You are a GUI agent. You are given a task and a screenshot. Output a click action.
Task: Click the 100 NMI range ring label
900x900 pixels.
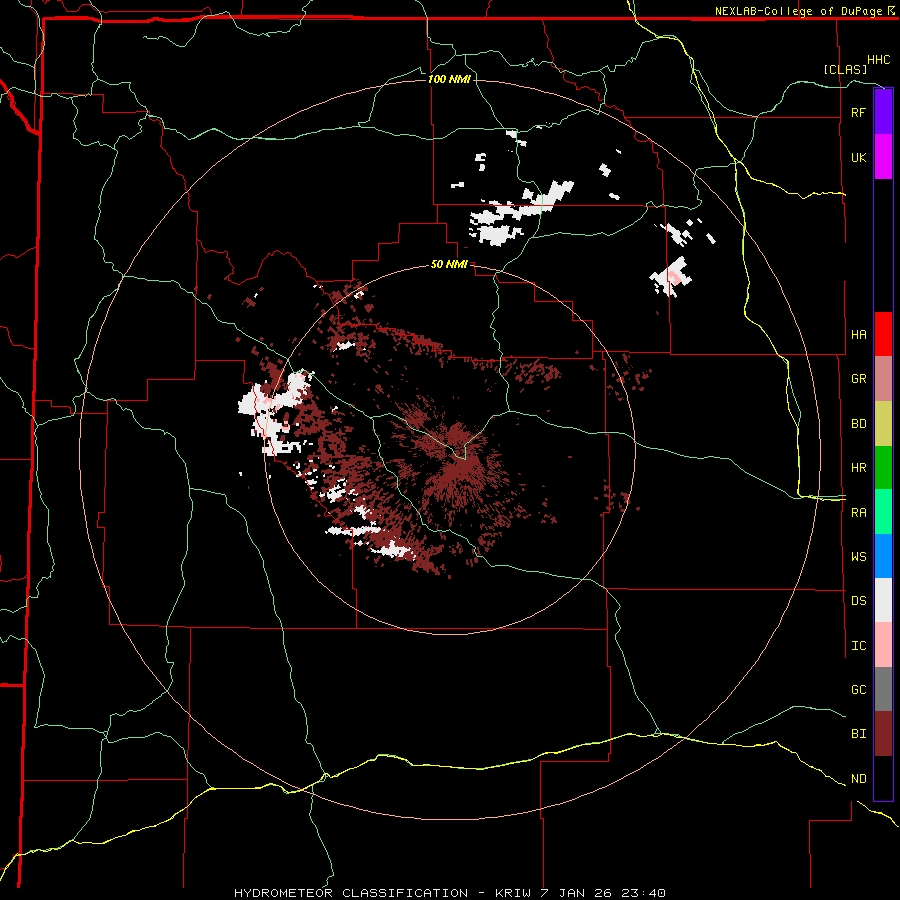click(x=449, y=79)
